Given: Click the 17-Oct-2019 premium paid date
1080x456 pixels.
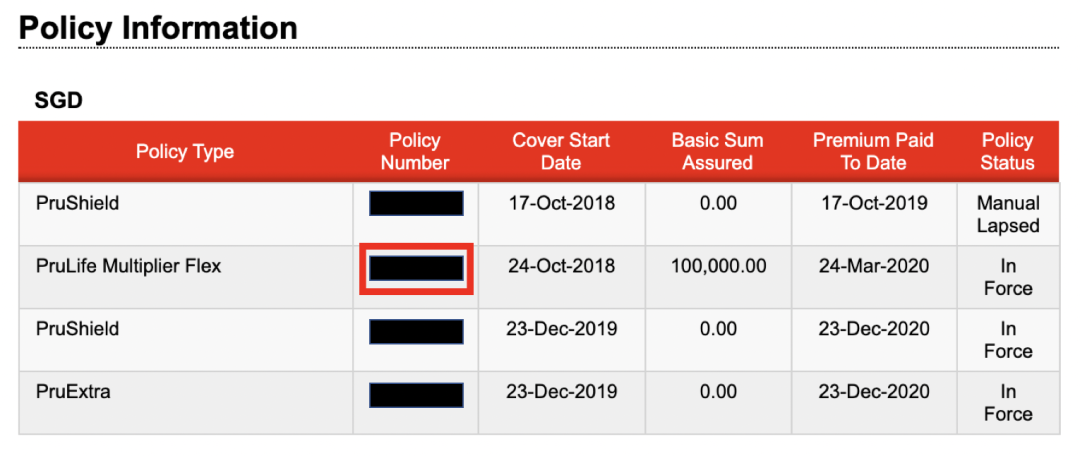Looking at the screenshot, I should [873, 204].
